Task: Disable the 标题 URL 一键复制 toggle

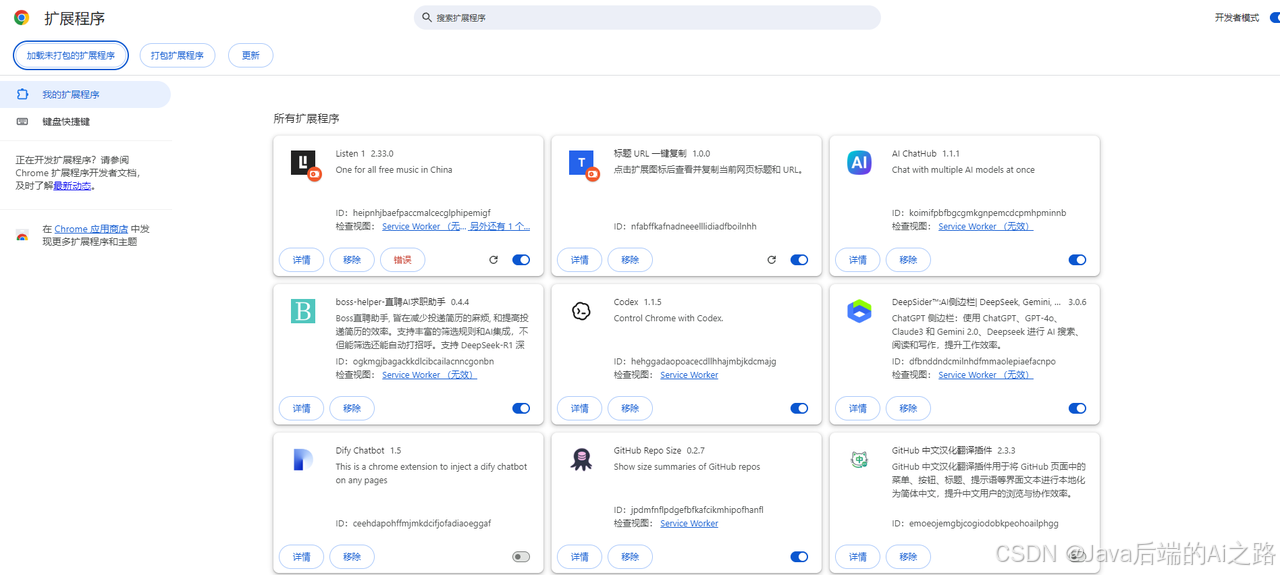Action: (x=799, y=260)
